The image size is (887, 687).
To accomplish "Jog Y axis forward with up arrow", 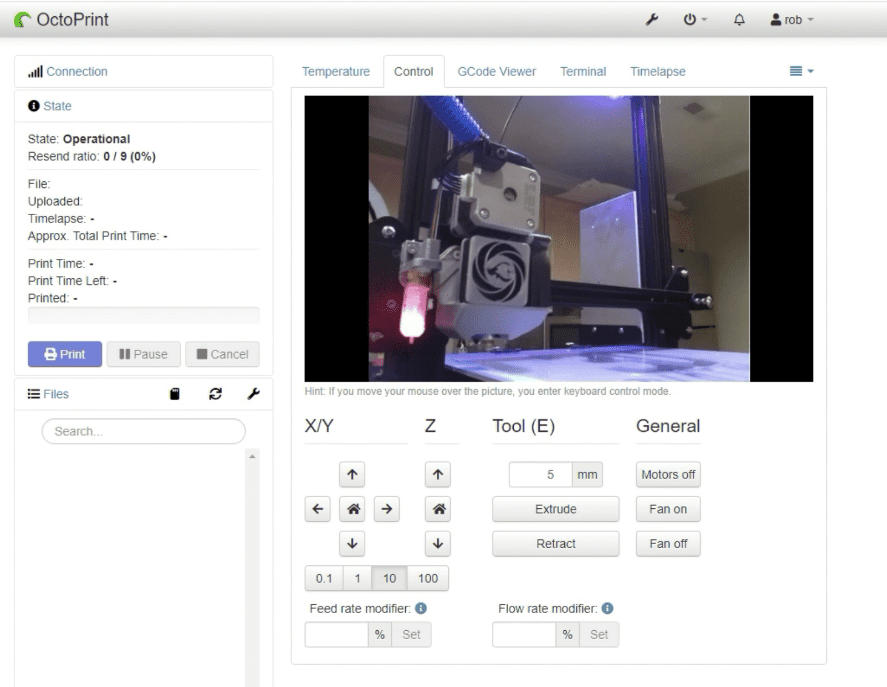I will pyautogui.click(x=352, y=474).
